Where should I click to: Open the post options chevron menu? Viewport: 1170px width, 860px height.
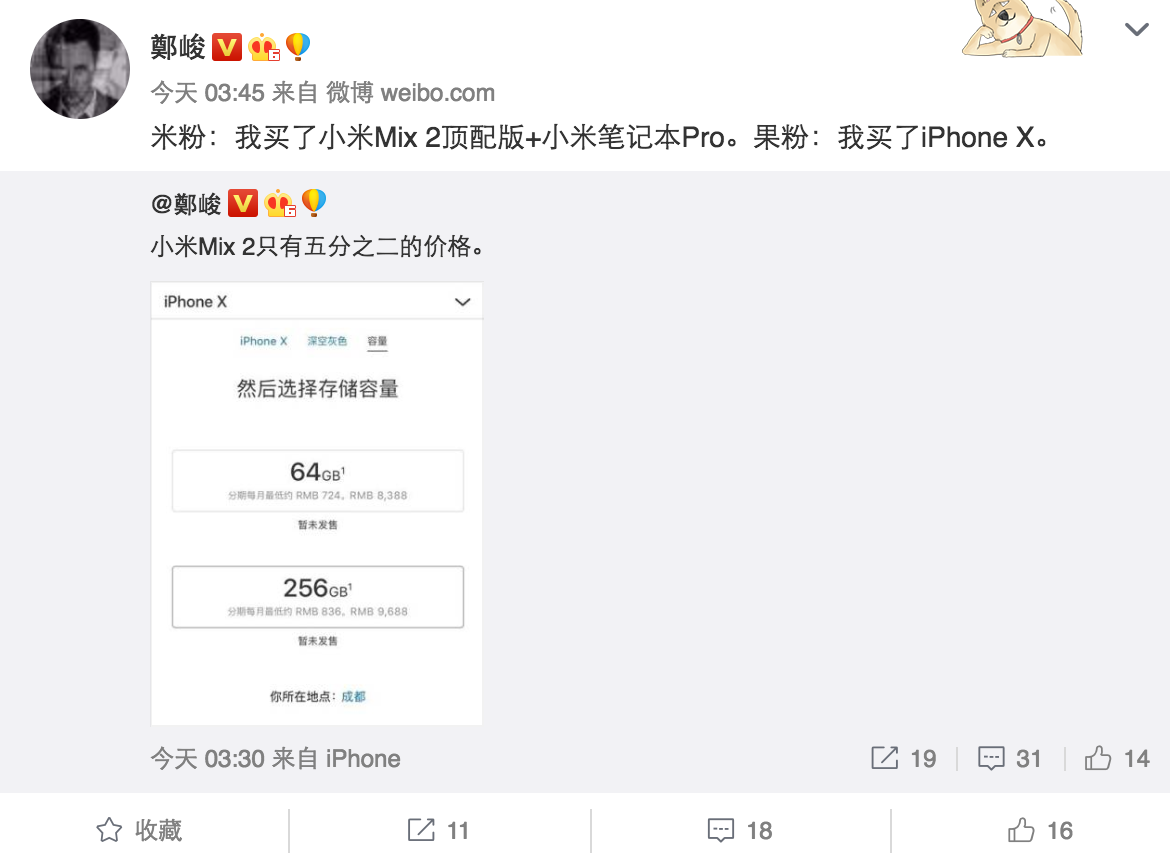point(1136,29)
